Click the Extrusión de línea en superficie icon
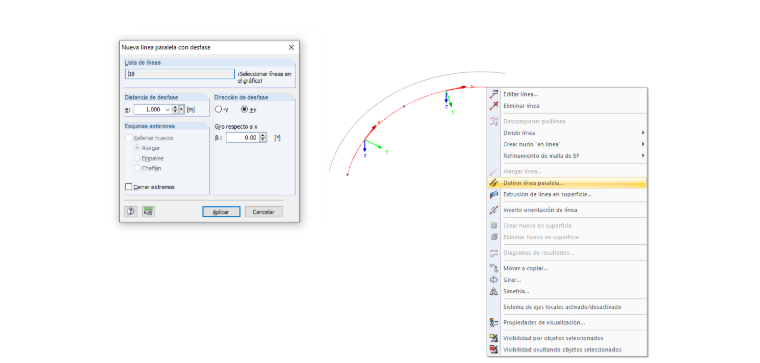 click(x=494, y=194)
